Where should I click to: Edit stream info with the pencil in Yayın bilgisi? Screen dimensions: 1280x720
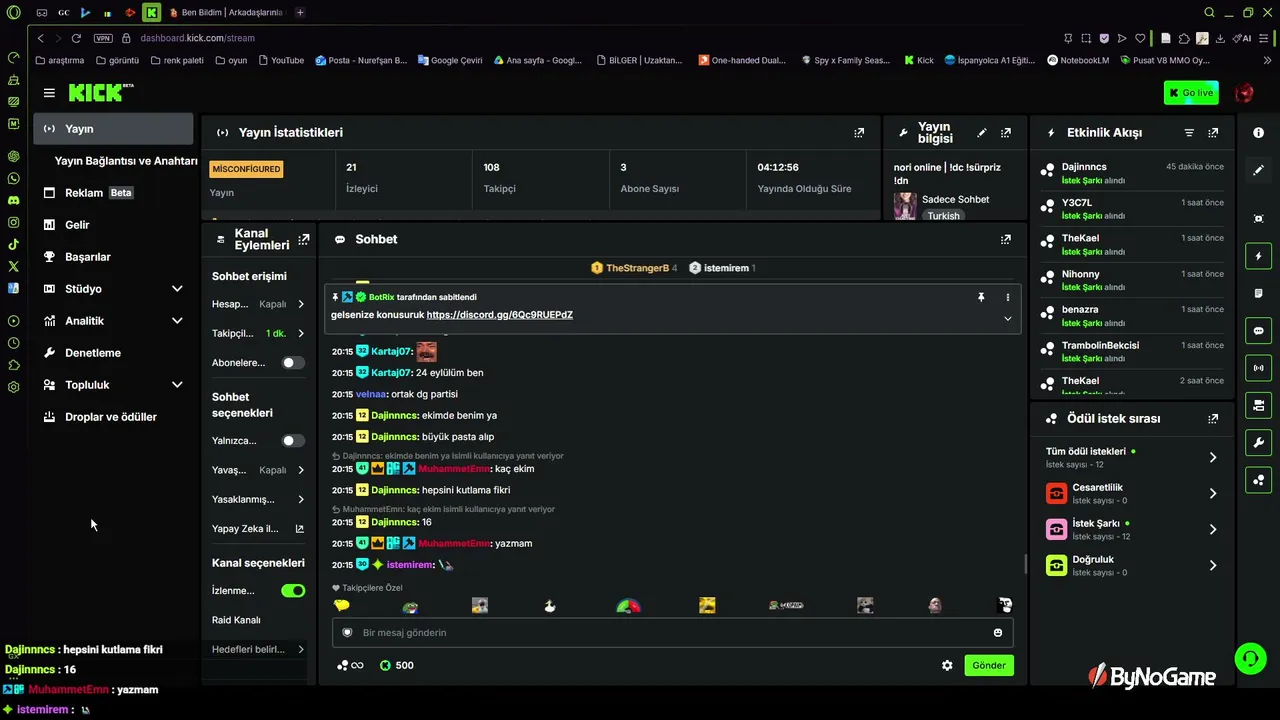pyautogui.click(x=982, y=132)
